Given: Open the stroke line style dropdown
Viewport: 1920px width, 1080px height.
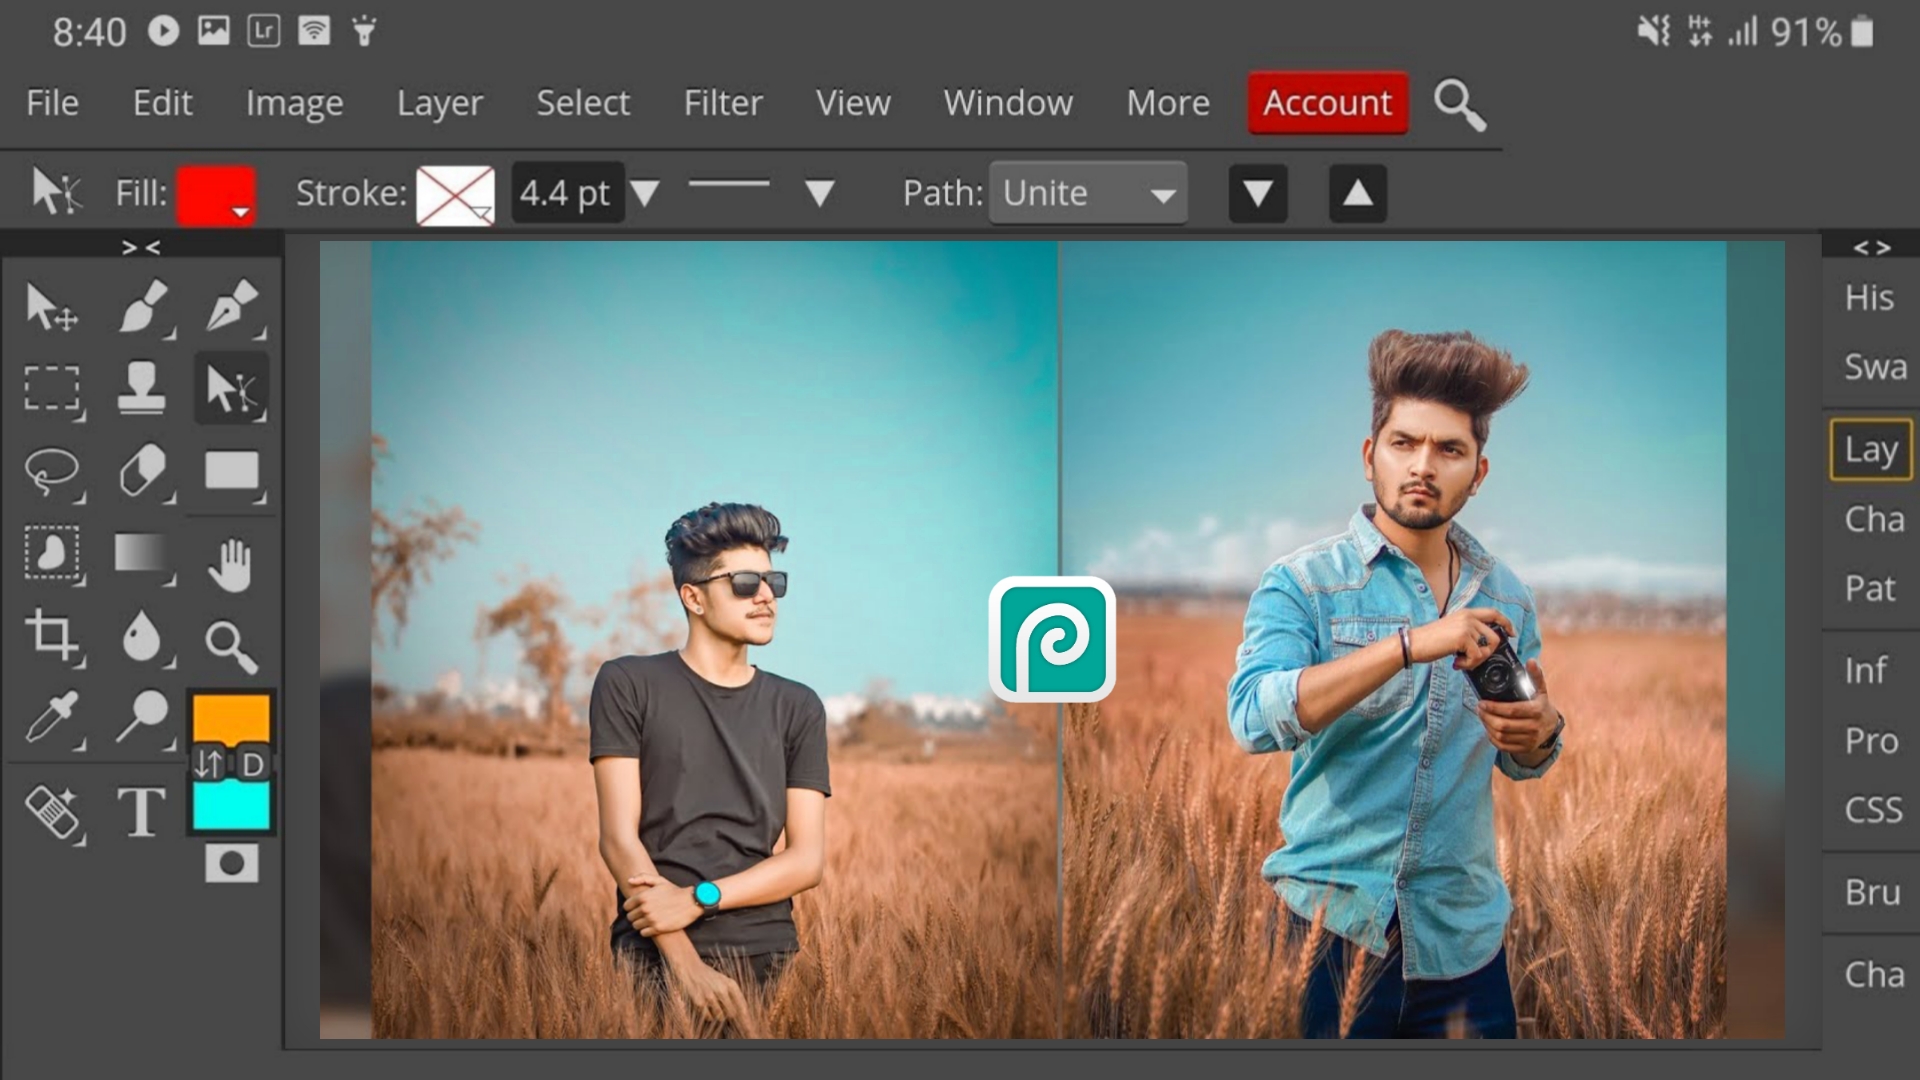Looking at the screenshot, I should (819, 193).
